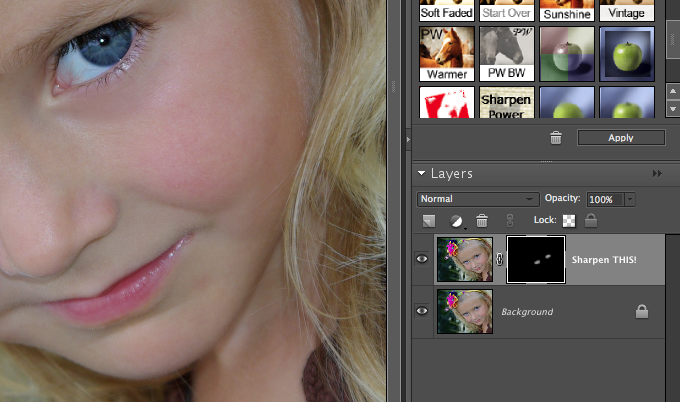Select the Sharpen THIS! layer name
680x402 pixels.
604,260
